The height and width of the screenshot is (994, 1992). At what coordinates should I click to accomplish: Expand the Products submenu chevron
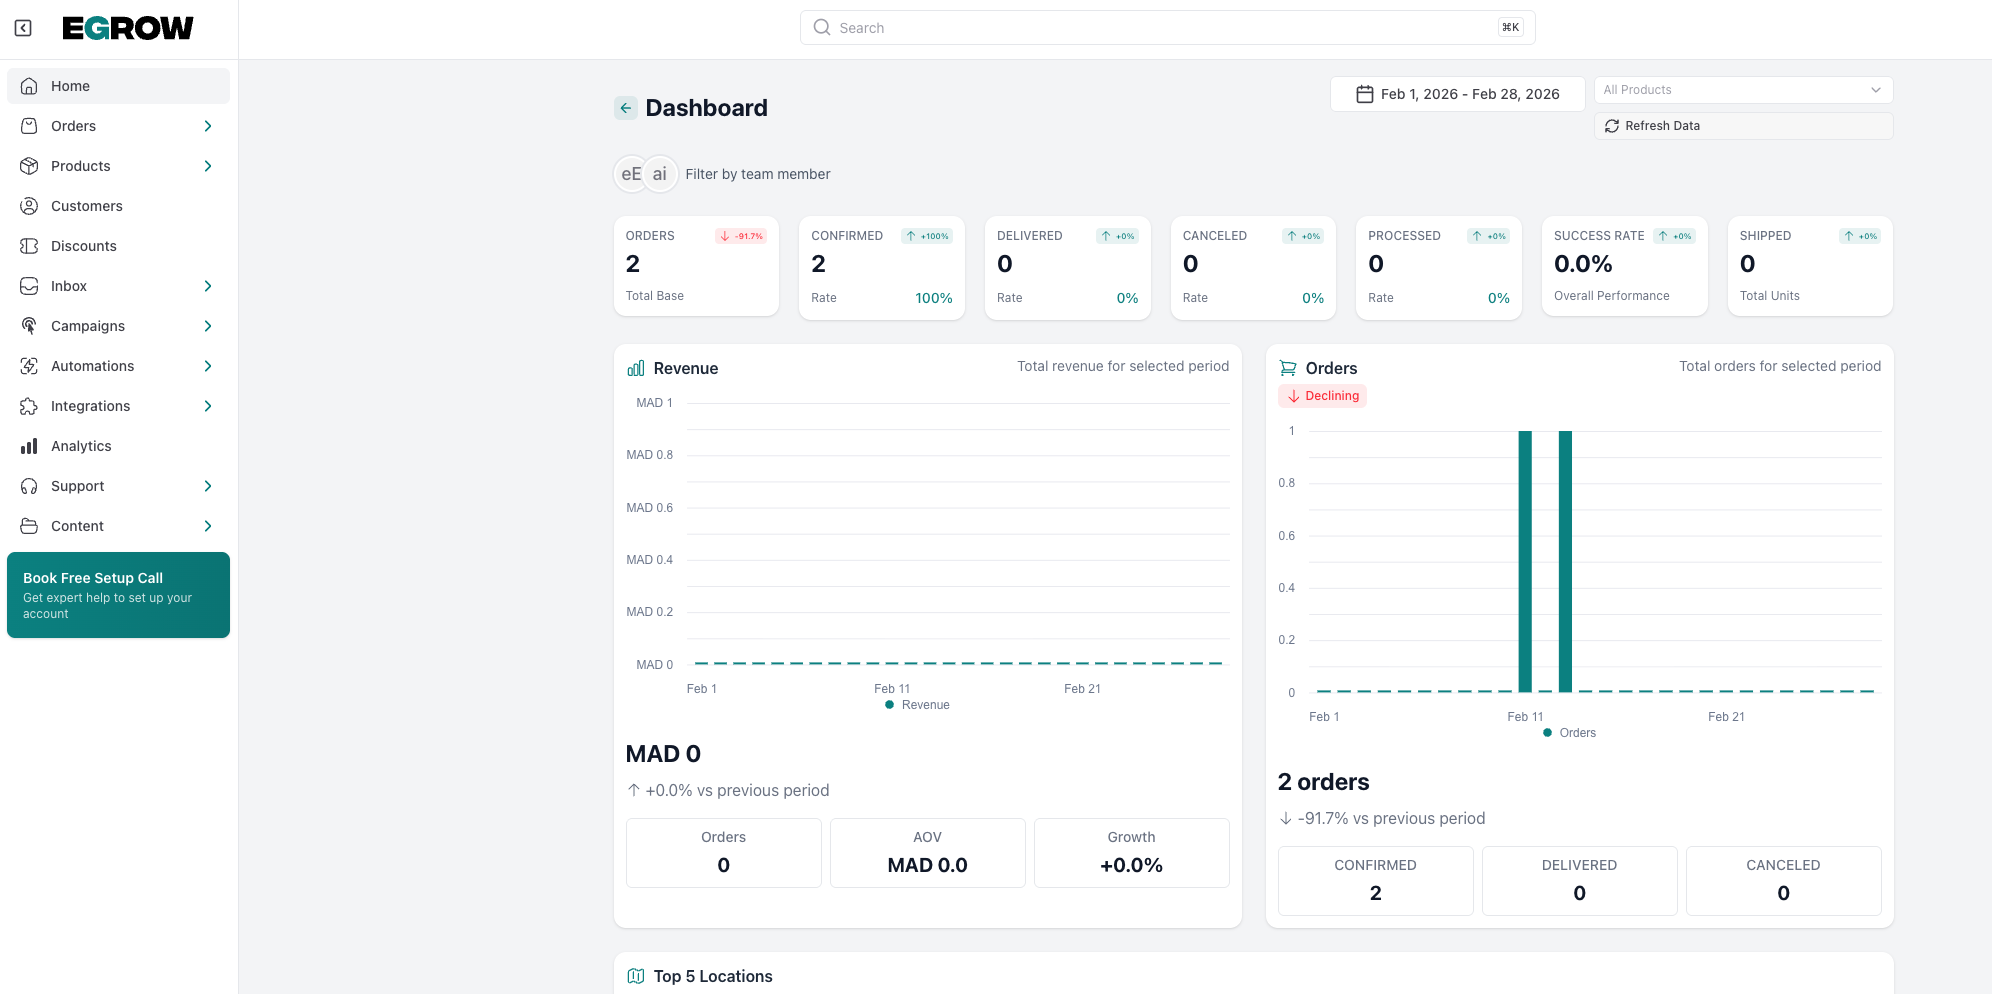tap(208, 166)
